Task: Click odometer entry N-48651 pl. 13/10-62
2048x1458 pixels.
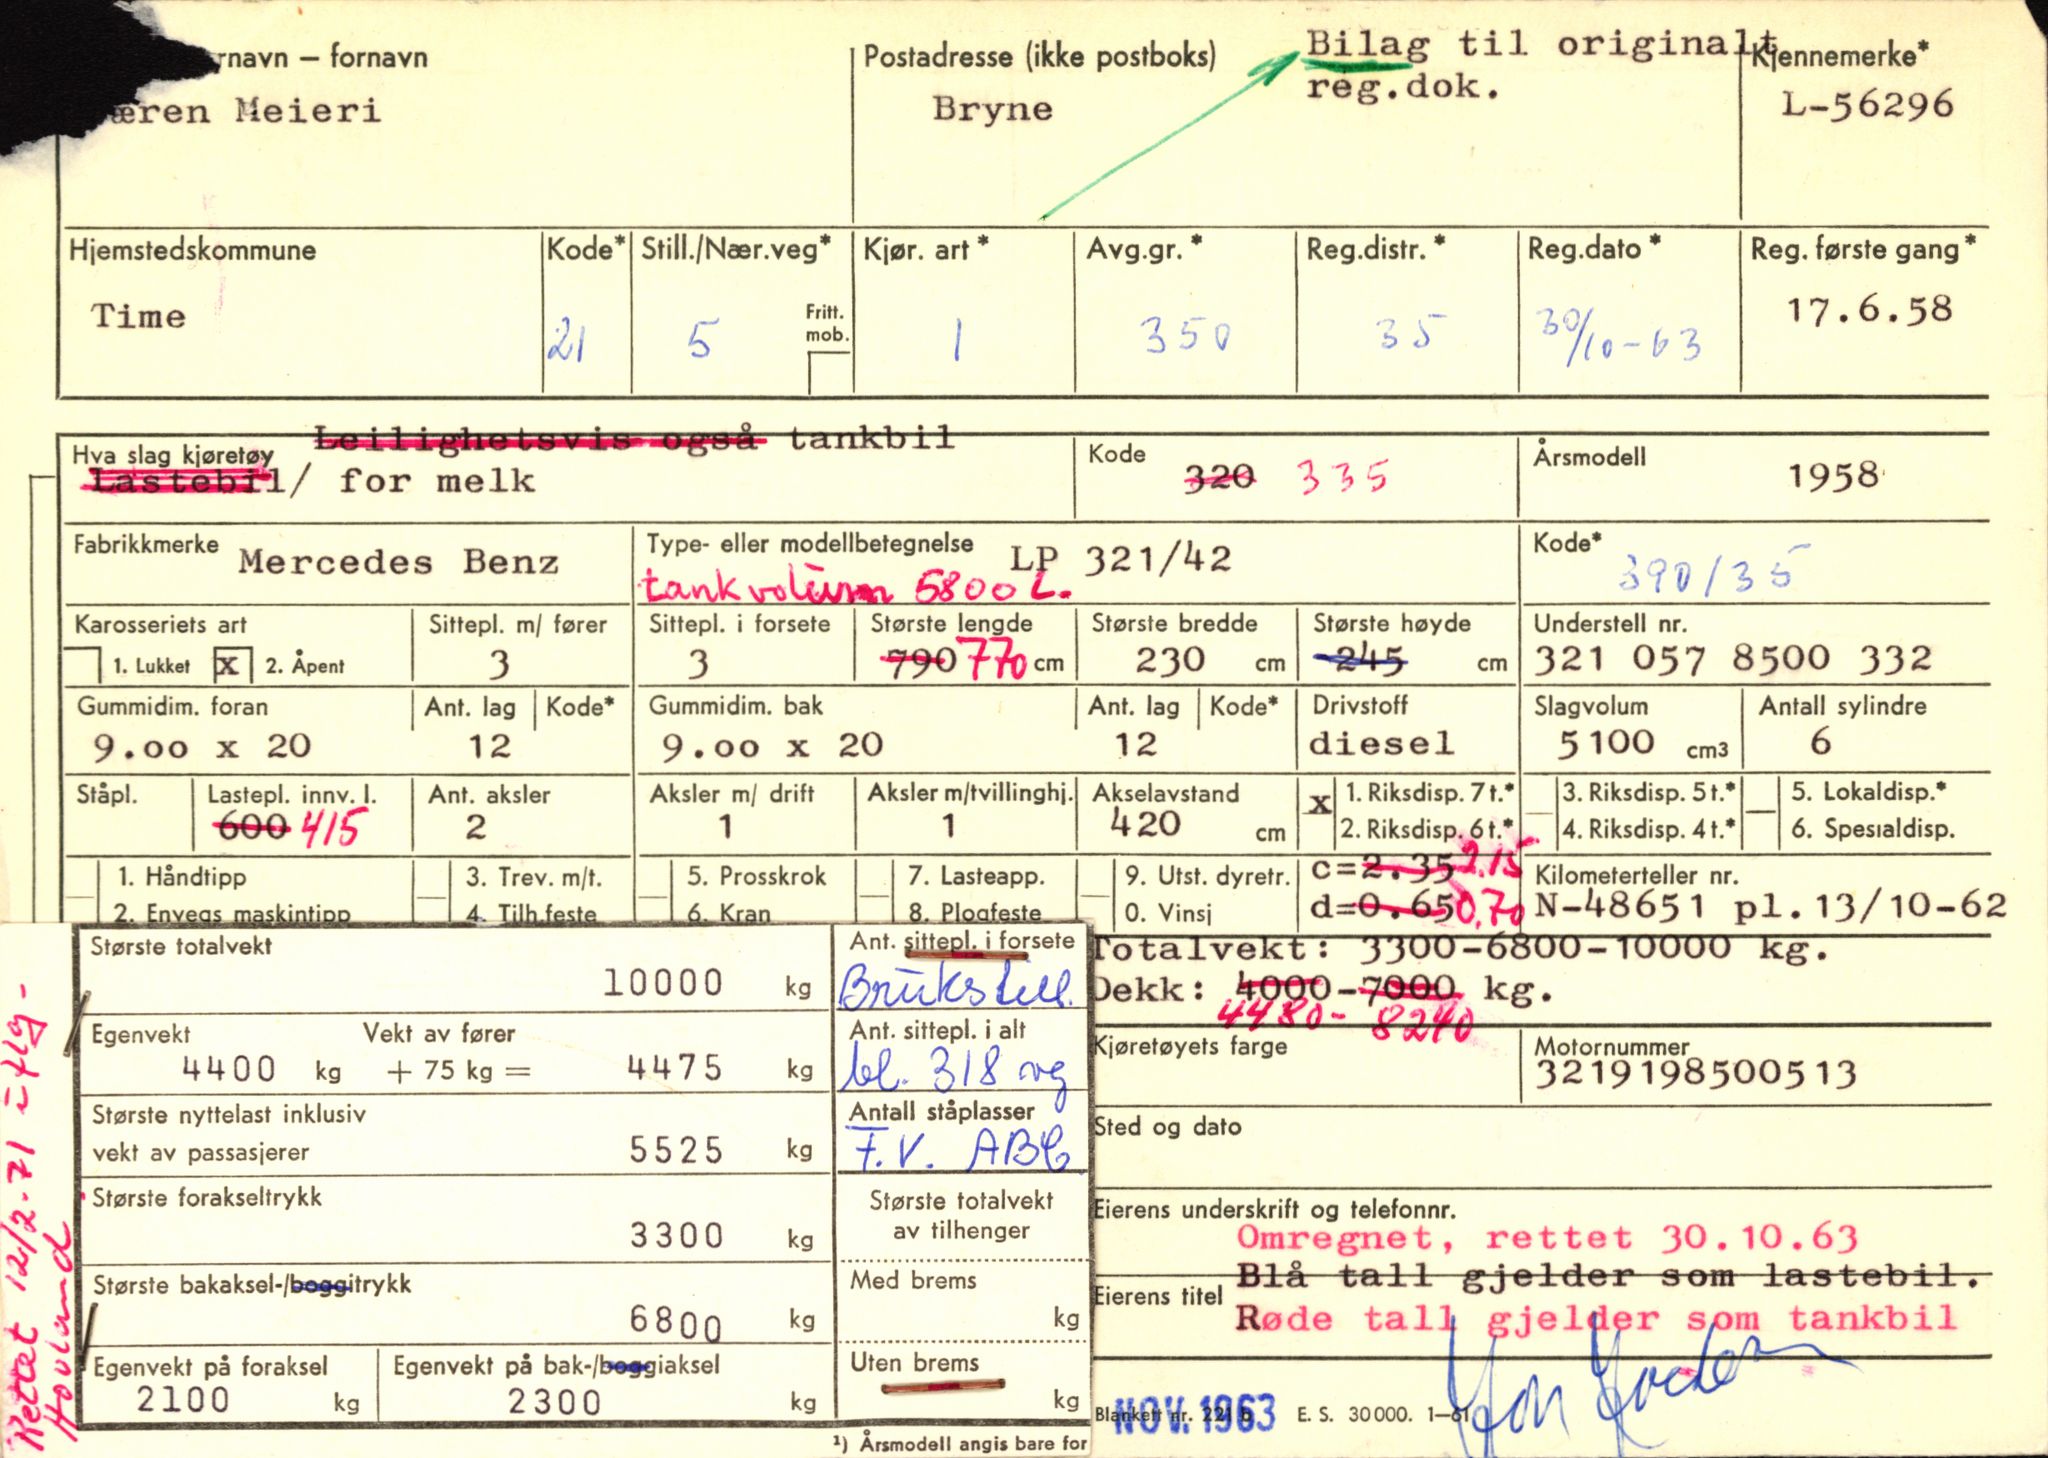Action: tap(1769, 906)
